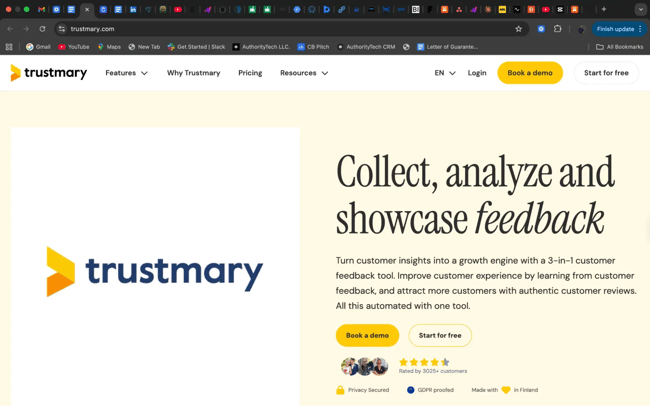Bookmark this page with the star icon
This screenshot has height=406, width=650.
click(518, 29)
